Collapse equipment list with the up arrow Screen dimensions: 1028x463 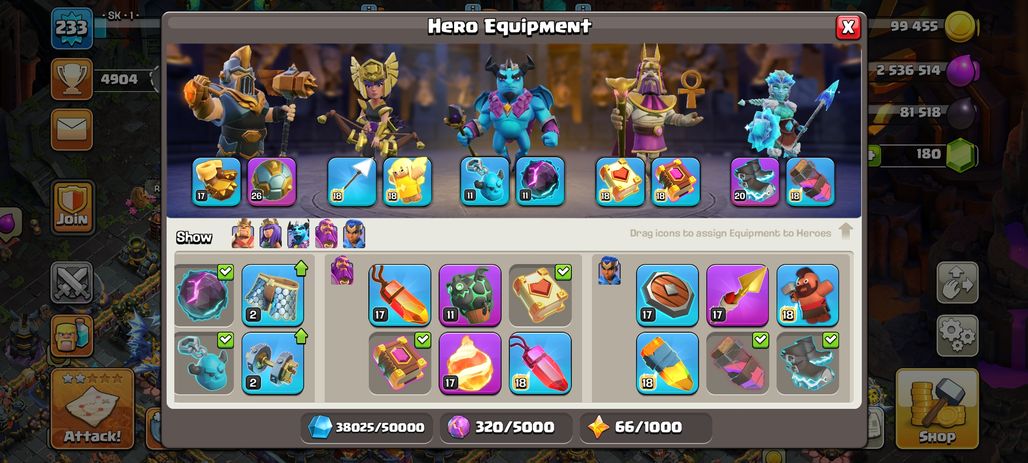tap(846, 232)
